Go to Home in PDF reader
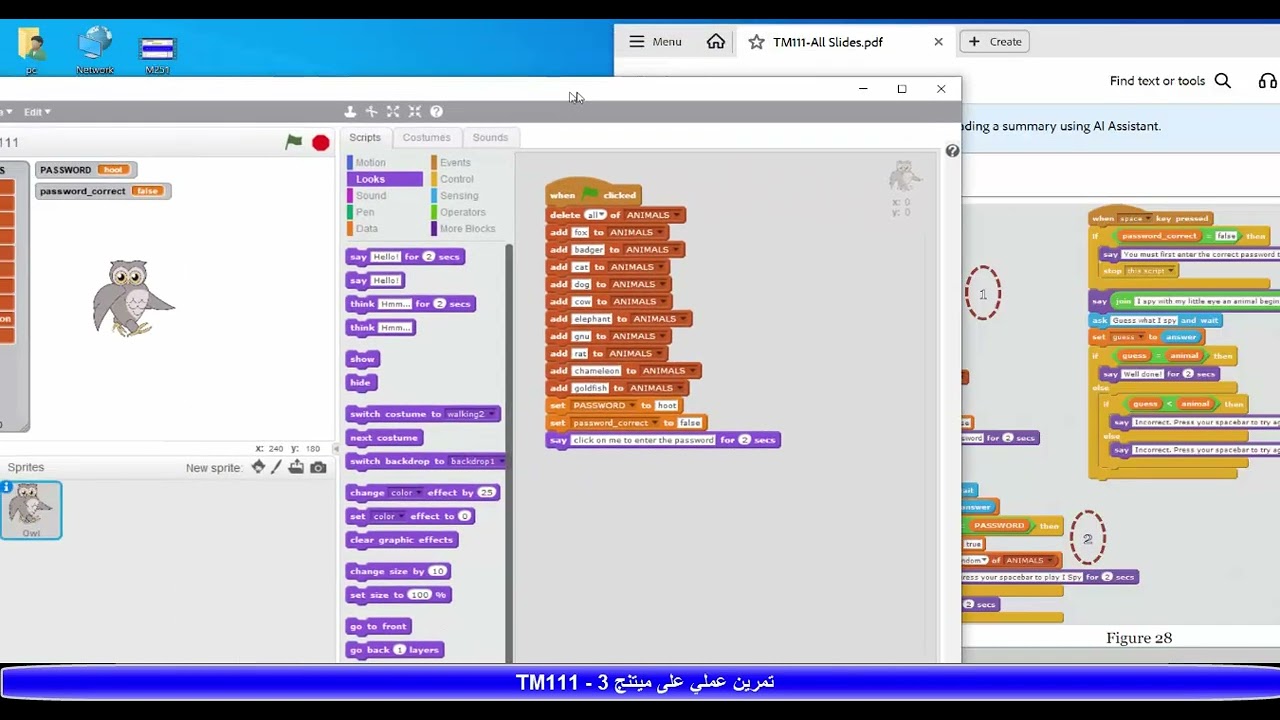Image resolution: width=1280 pixels, height=720 pixels. click(x=716, y=41)
